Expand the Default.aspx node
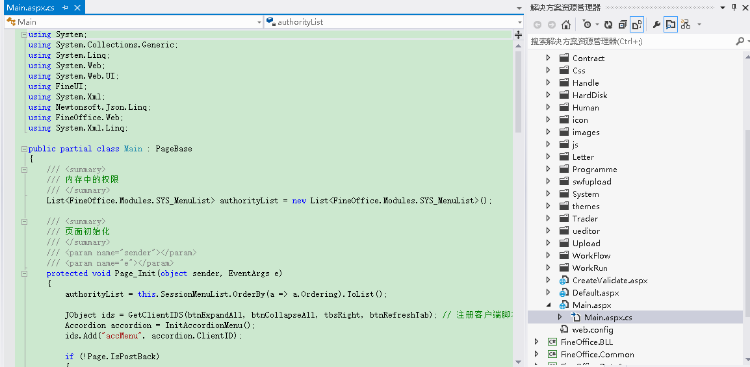Image resolution: width=750 pixels, height=367 pixels. tap(548, 292)
